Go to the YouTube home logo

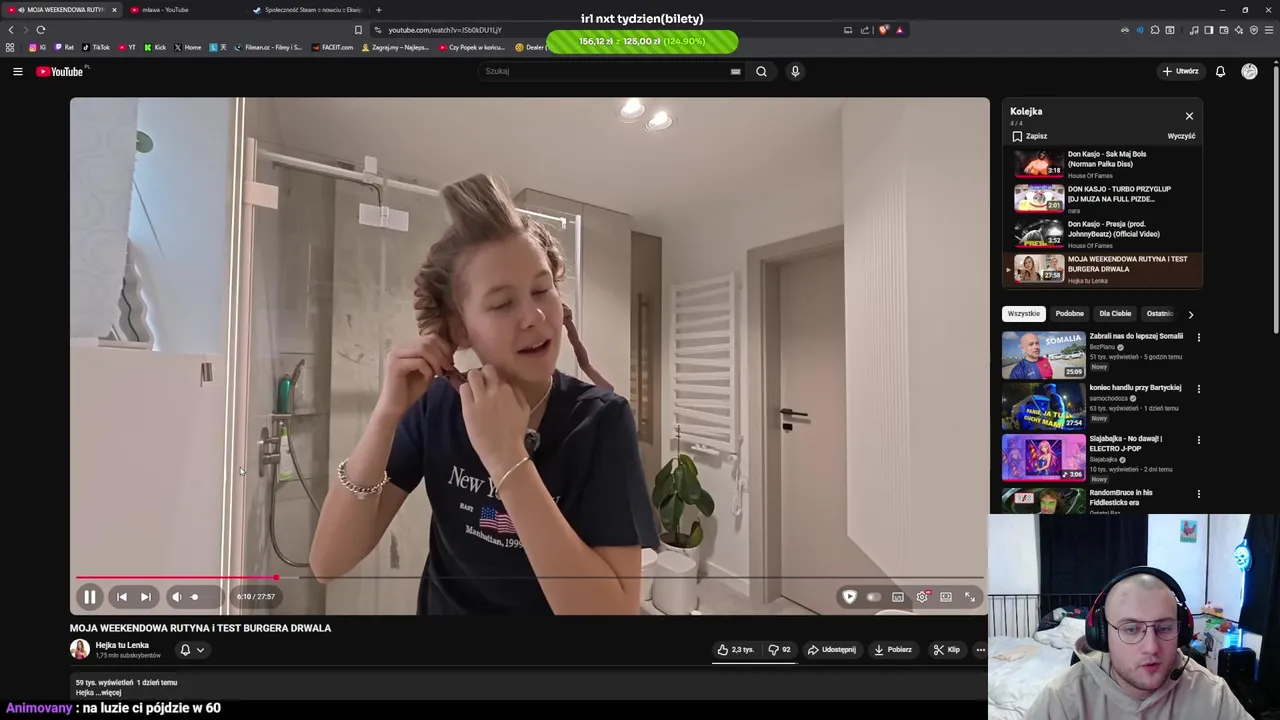point(60,71)
